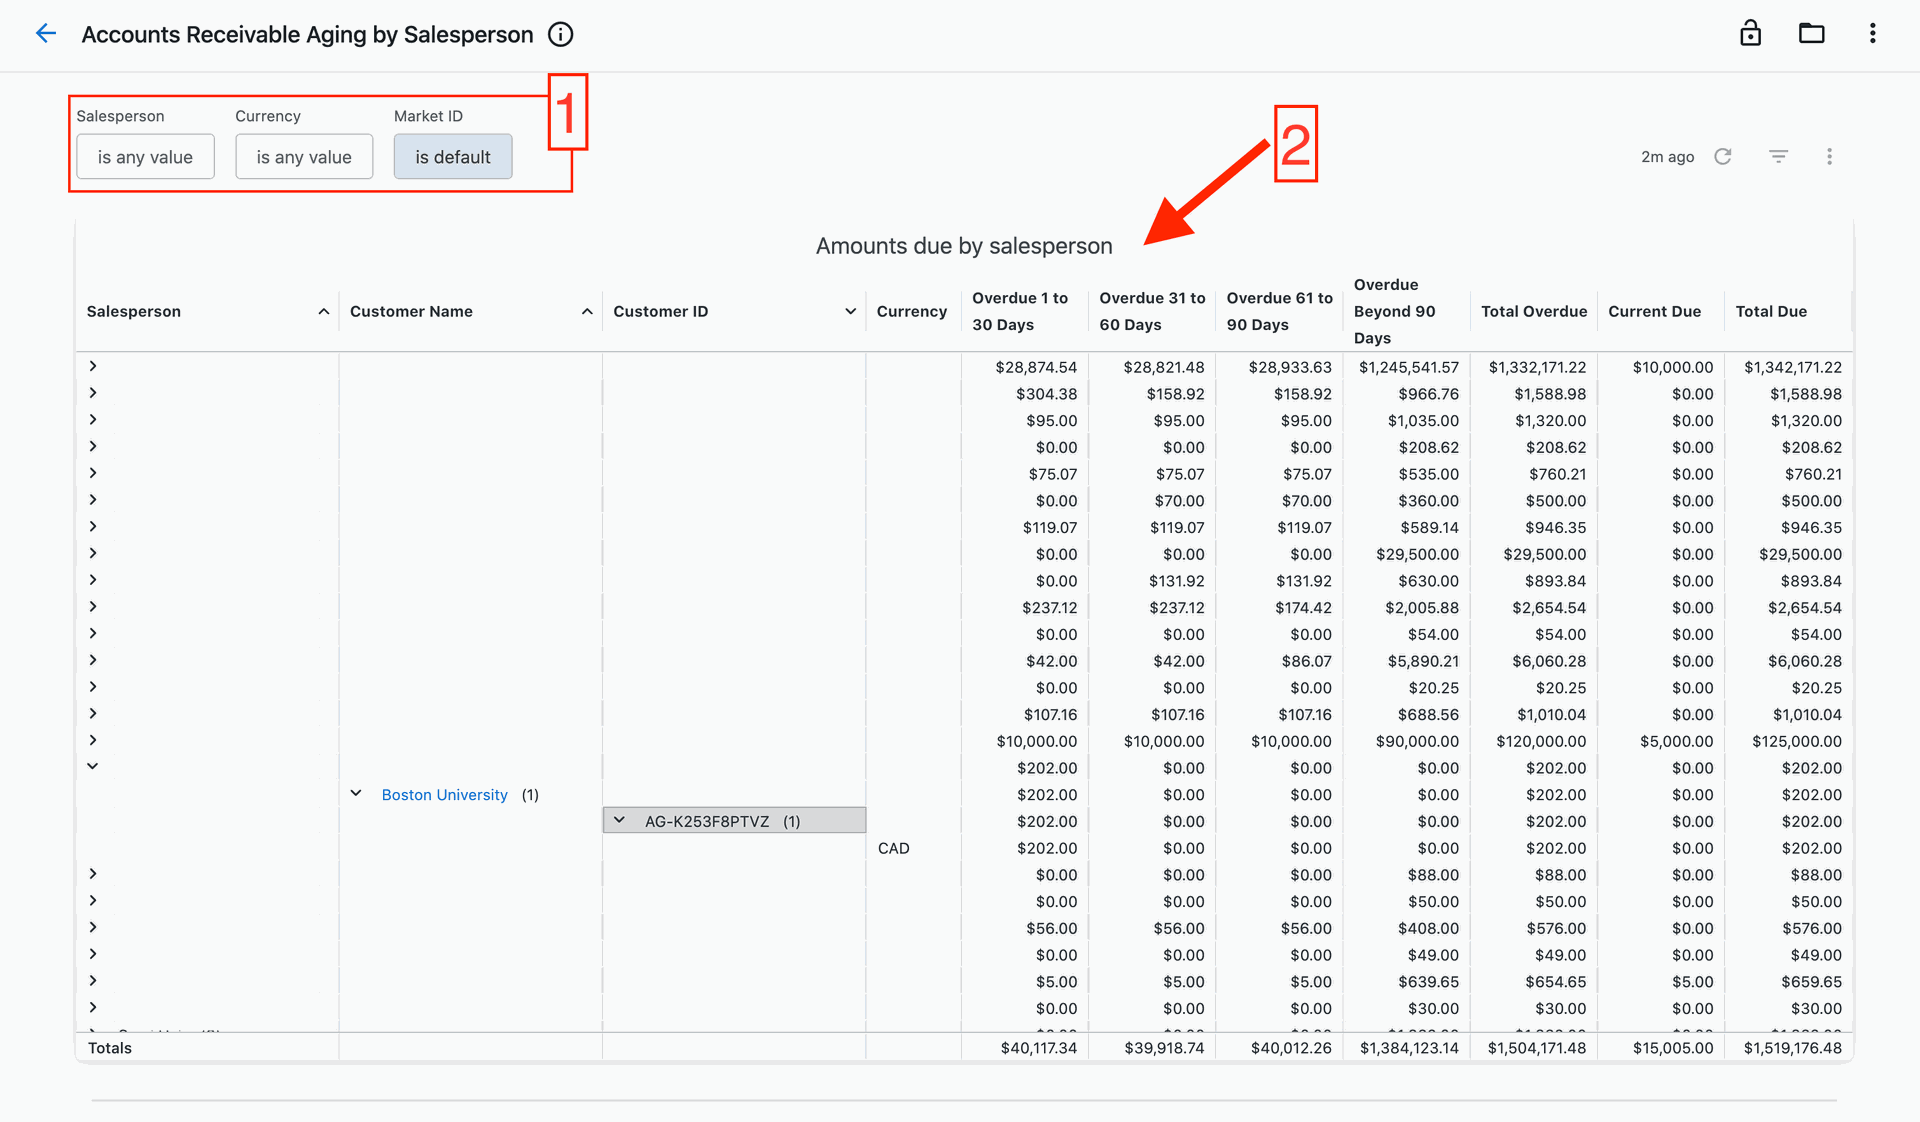Open the folder icon in header
The image size is (1920, 1122).
point(1811,34)
